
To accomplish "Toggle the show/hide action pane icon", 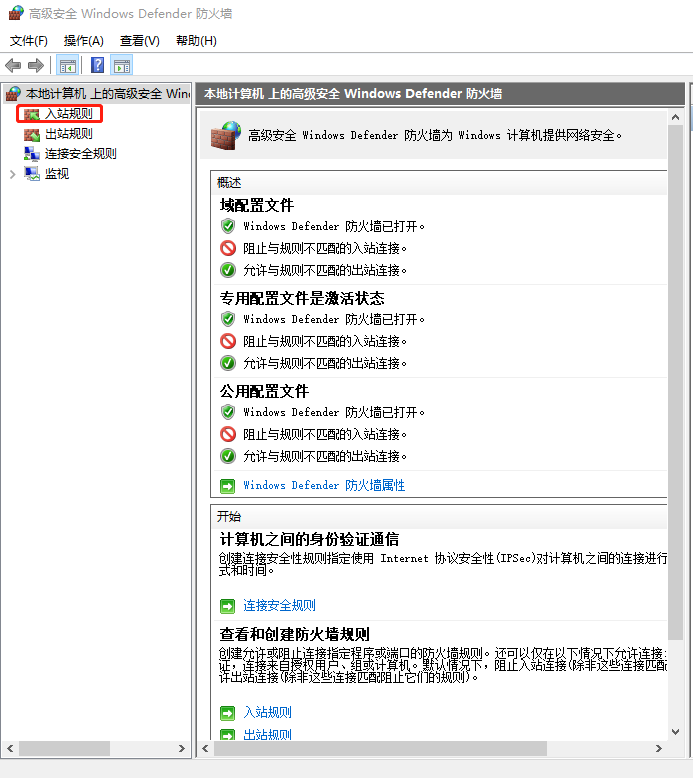I will (x=122, y=65).
